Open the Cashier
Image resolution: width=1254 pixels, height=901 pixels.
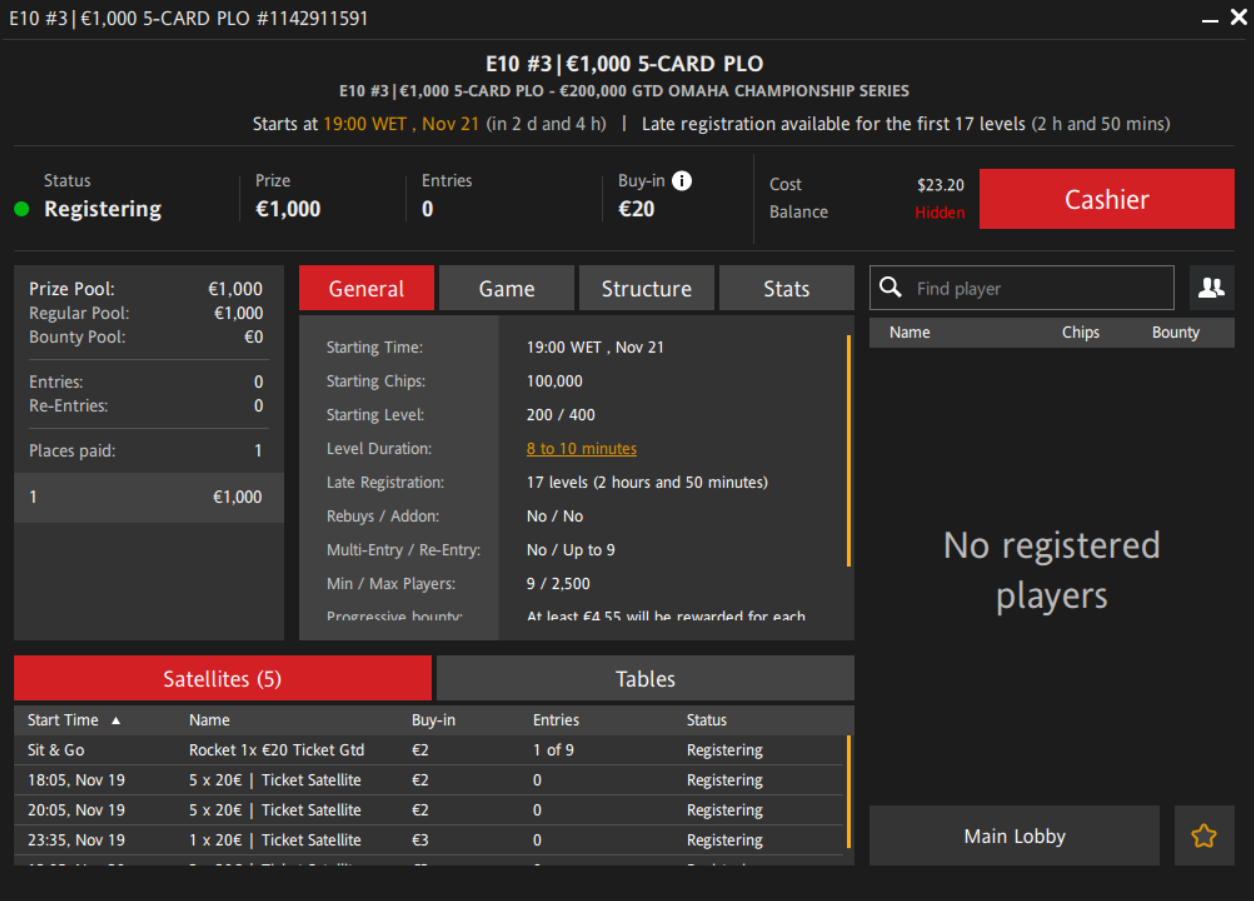tap(1106, 199)
